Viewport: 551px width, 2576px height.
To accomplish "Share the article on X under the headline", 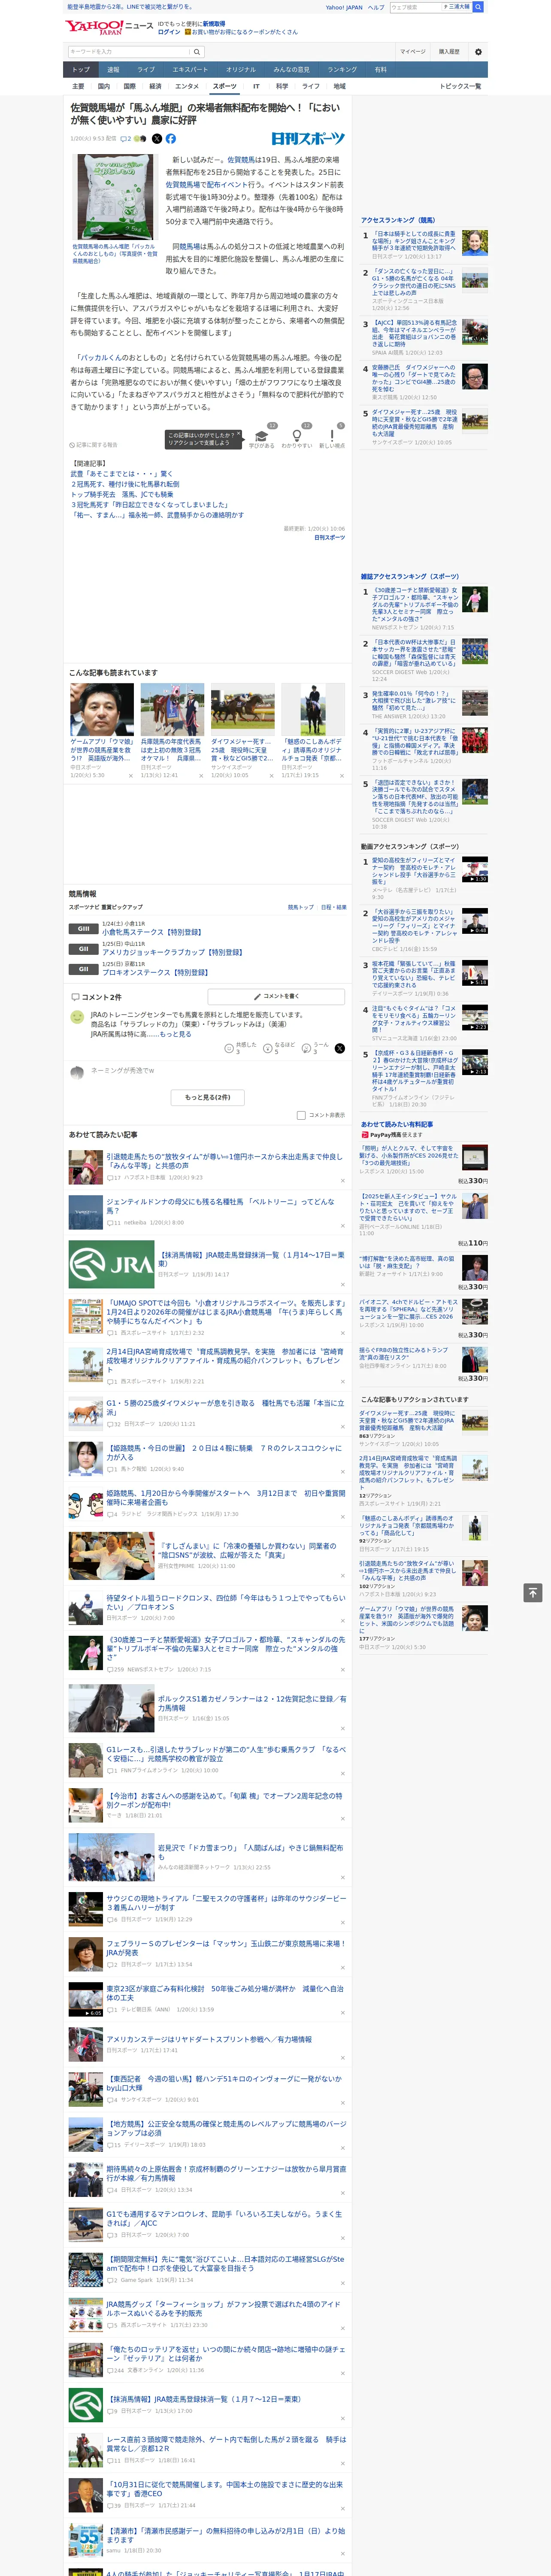I will 156,139.
